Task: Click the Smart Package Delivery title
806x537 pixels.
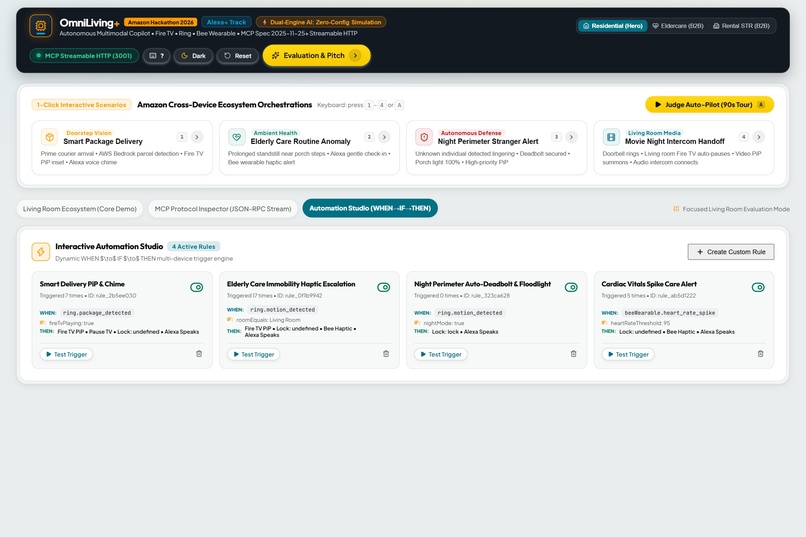Action: click(103, 141)
